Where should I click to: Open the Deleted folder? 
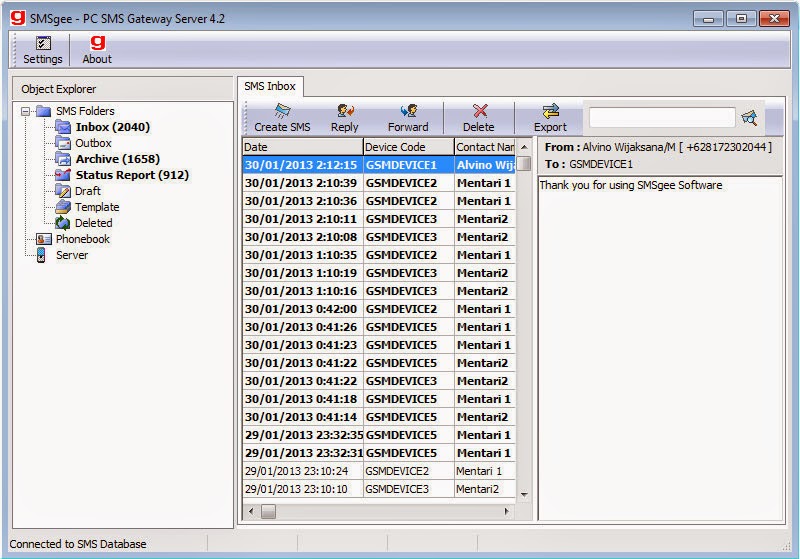(x=93, y=223)
